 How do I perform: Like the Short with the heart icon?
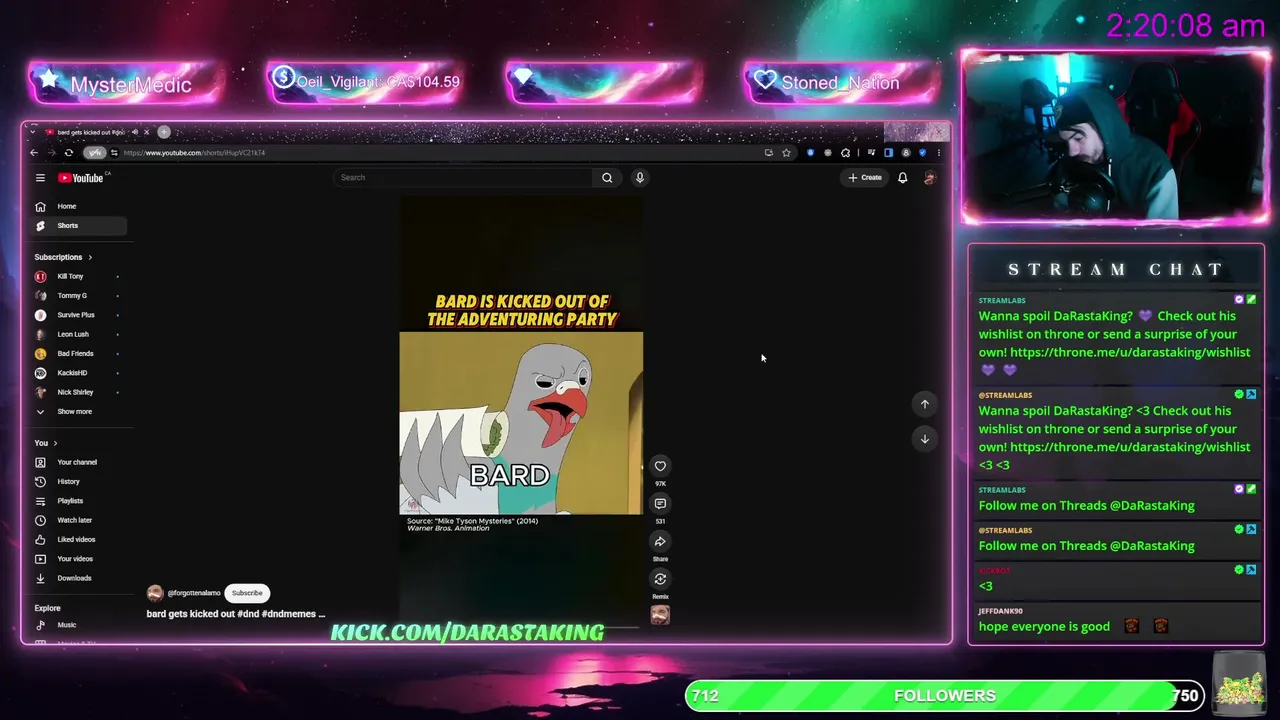pos(660,466)
